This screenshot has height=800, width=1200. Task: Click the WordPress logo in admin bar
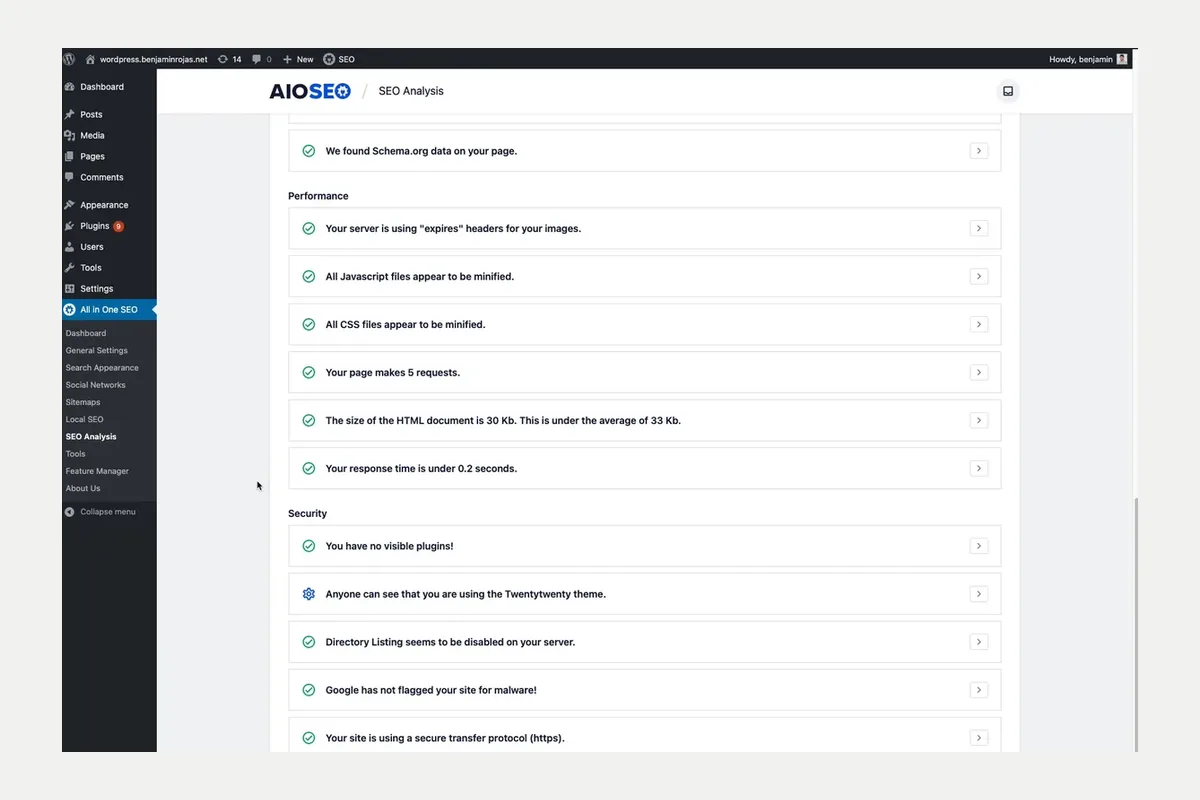tap(69, 59)
